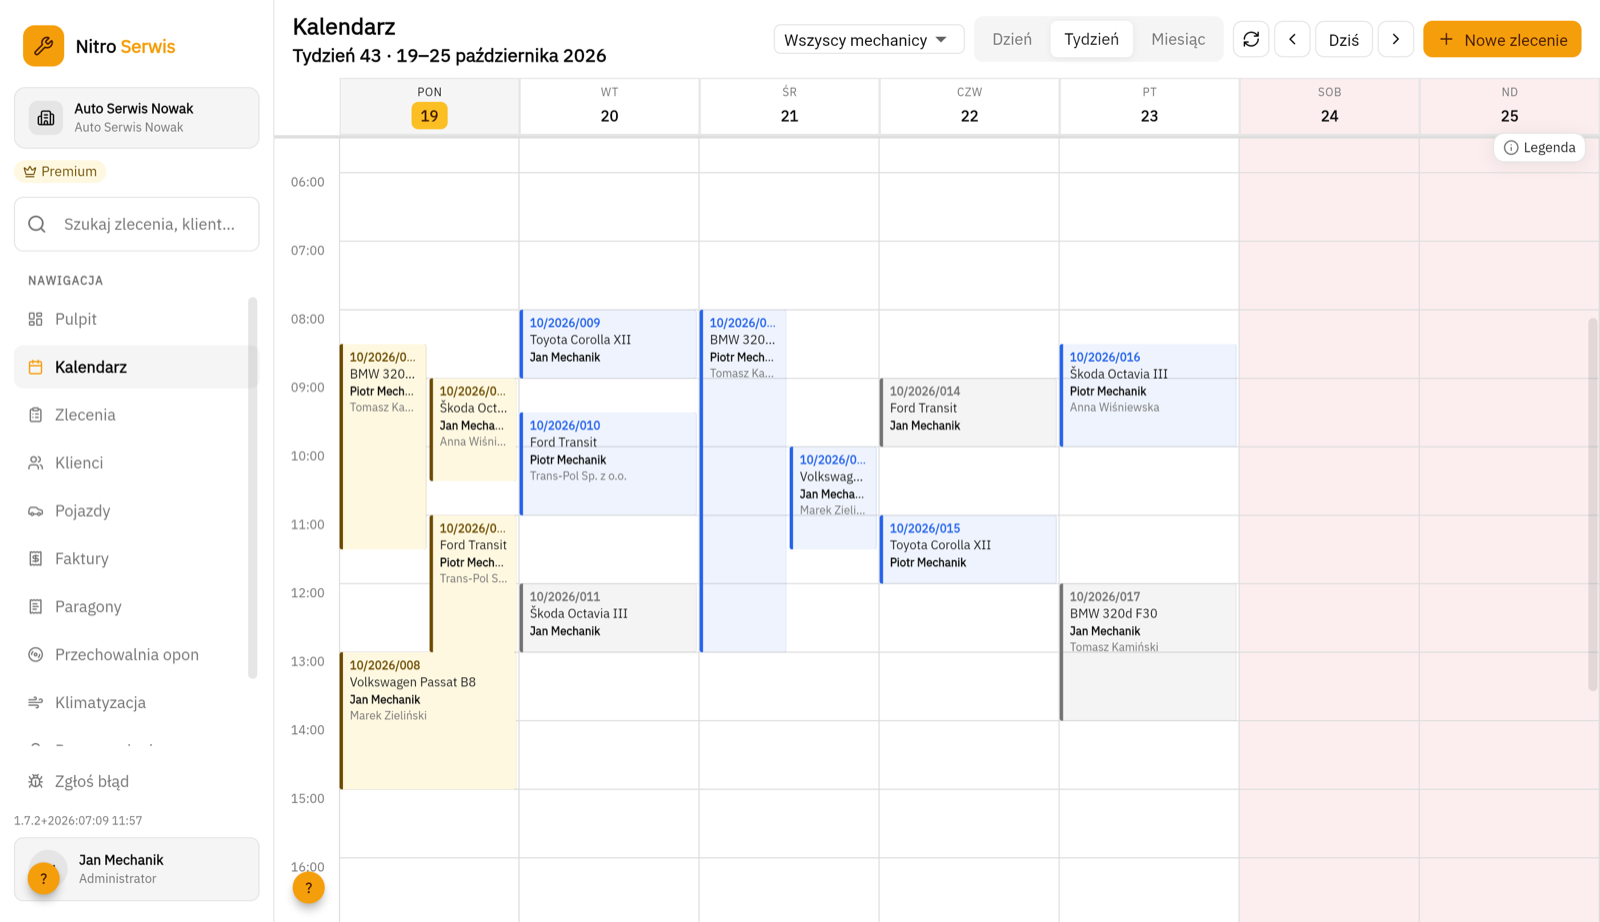Click the search orders input field

(x=136, y=224)
